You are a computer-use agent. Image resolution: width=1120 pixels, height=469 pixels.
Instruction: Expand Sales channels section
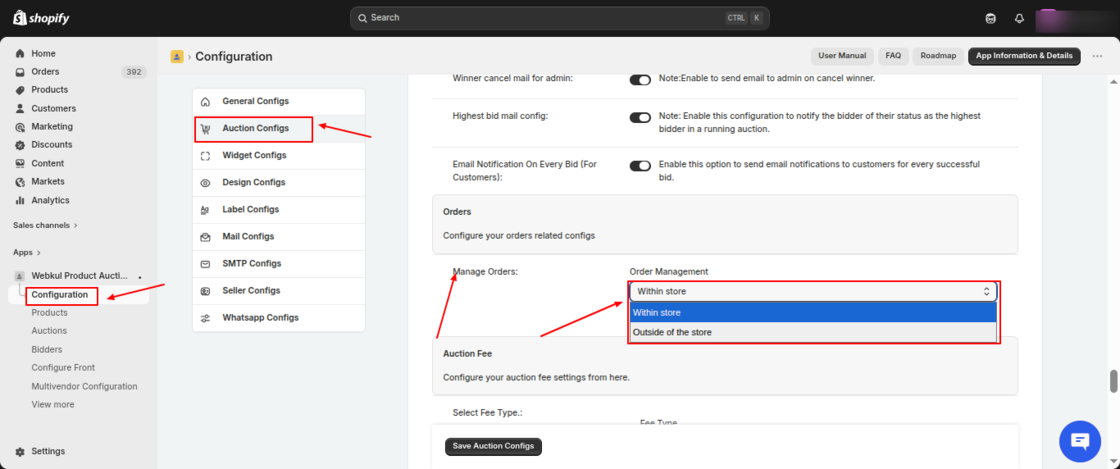coord(45,226)
